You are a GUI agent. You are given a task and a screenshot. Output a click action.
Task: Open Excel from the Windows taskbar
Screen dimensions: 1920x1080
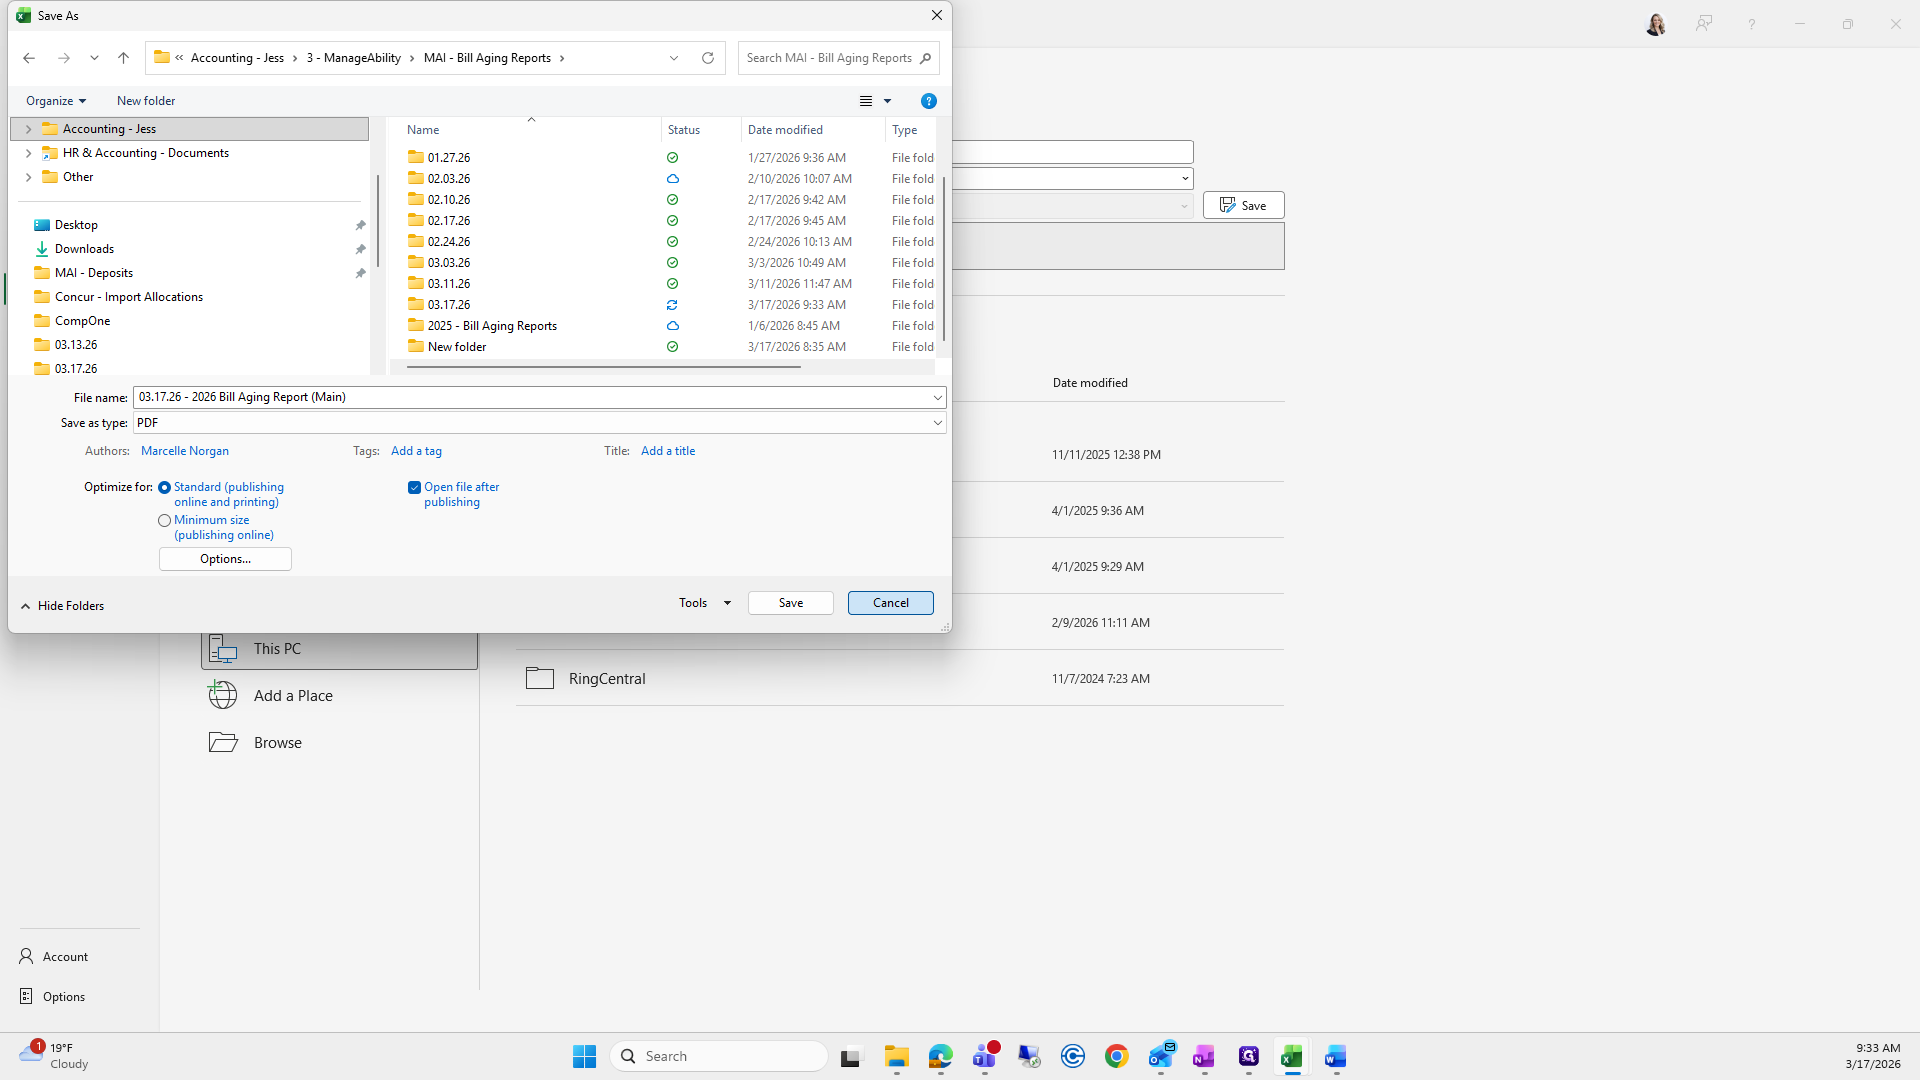click(1291, 1056)
